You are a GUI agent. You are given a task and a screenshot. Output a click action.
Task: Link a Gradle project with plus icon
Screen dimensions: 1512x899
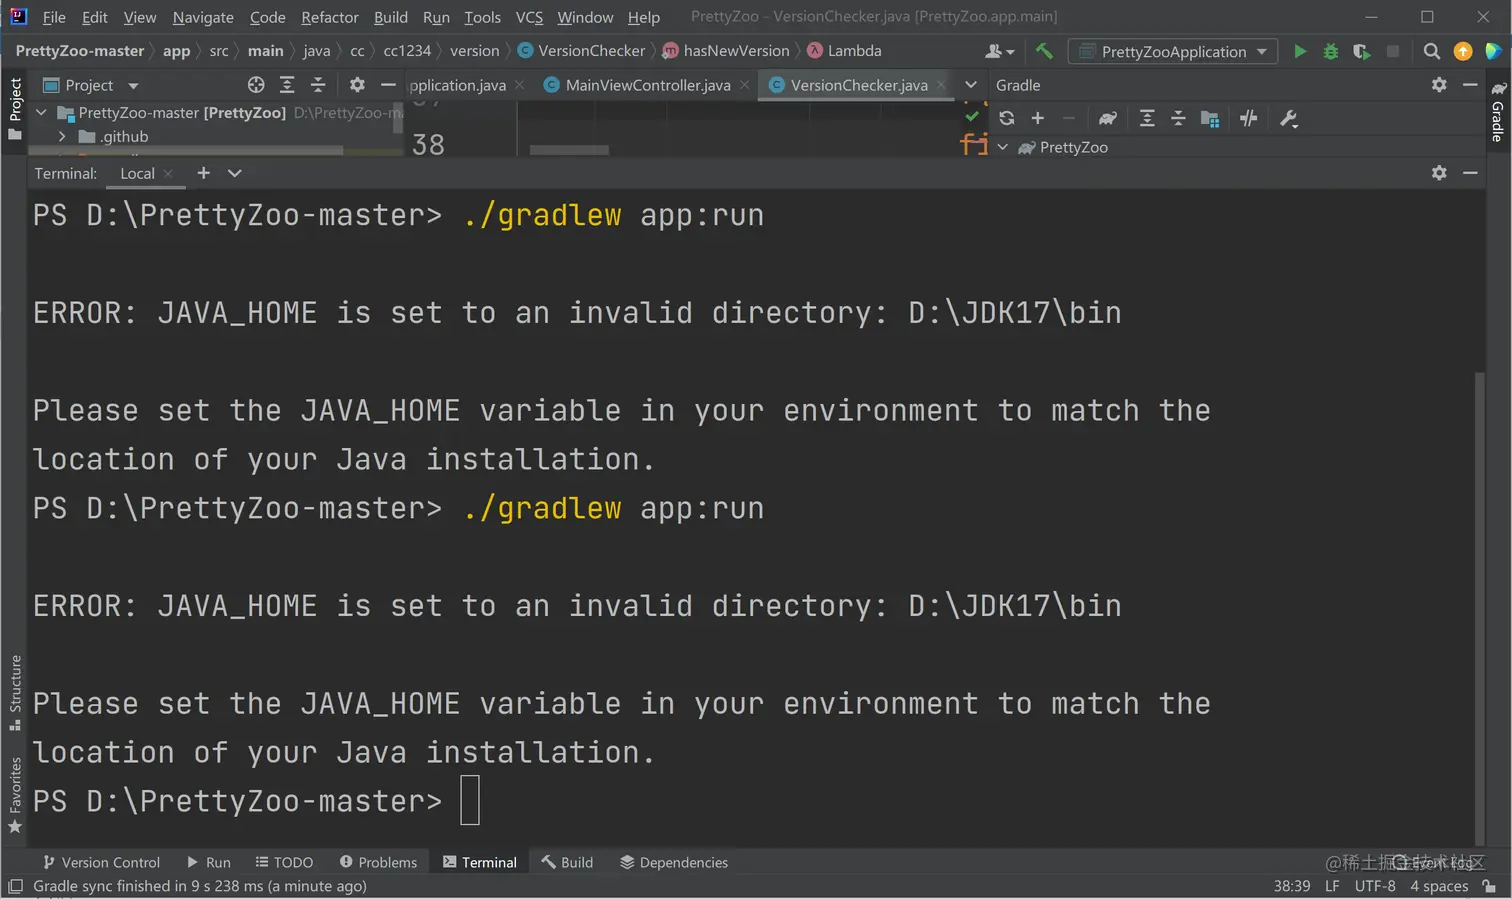click(1038, 118)
